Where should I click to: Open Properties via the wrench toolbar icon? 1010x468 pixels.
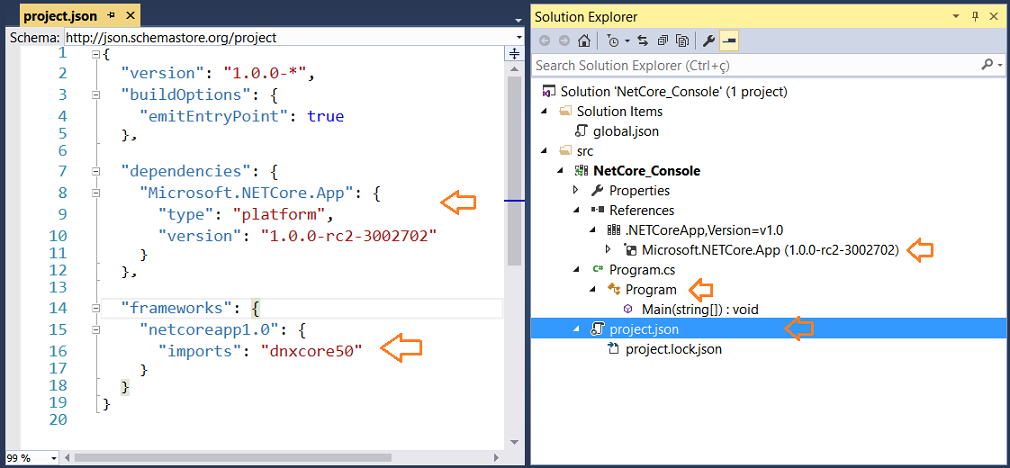(709, 41)
